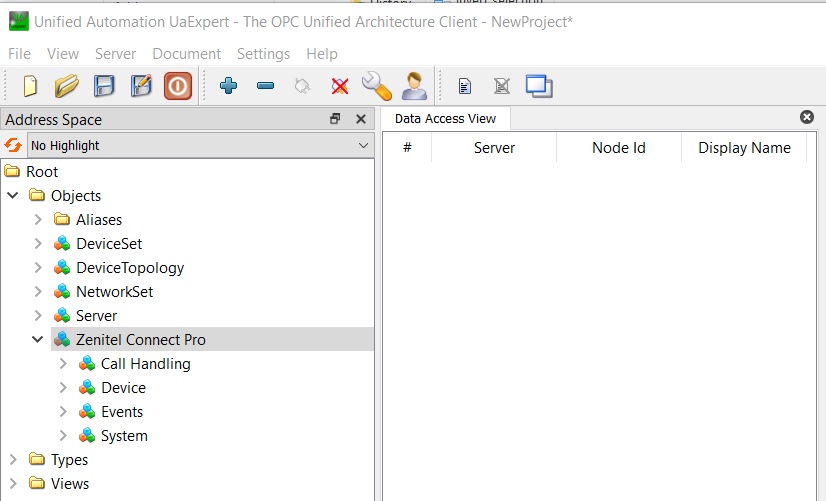Close the Address Space panel
This screenshot has height=501, width=826.
tap(361, 119)
